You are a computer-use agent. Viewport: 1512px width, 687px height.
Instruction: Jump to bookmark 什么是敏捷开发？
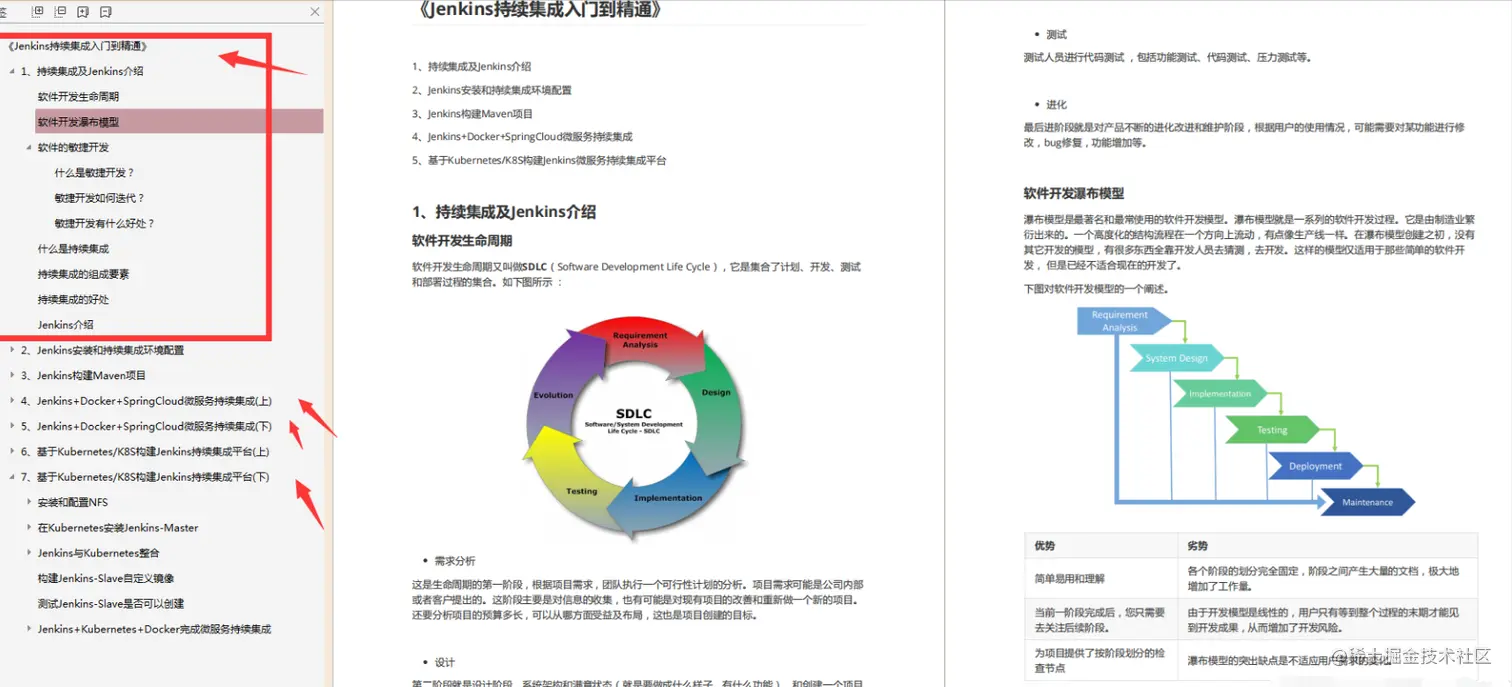tap(94, 173)
